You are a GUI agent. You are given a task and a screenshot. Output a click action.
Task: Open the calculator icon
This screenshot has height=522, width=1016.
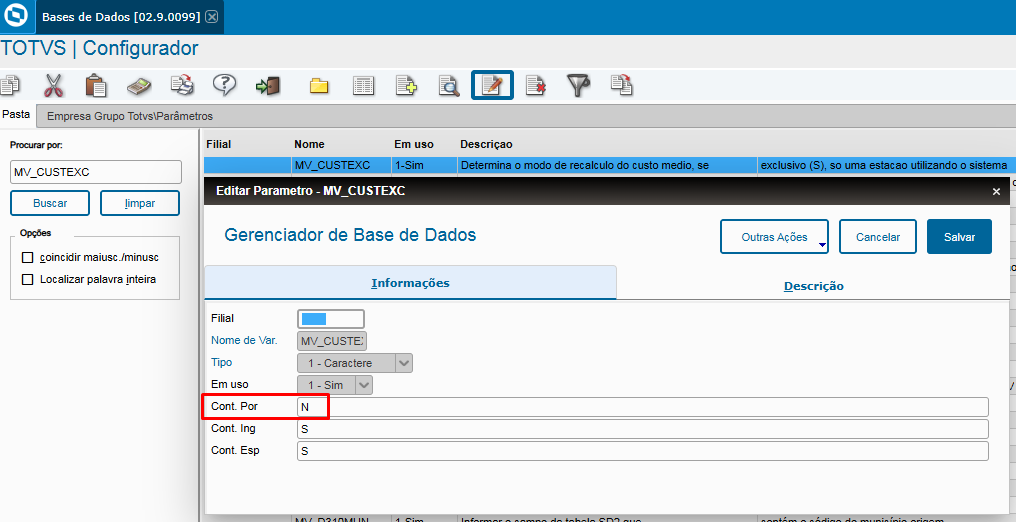[139, 85]
